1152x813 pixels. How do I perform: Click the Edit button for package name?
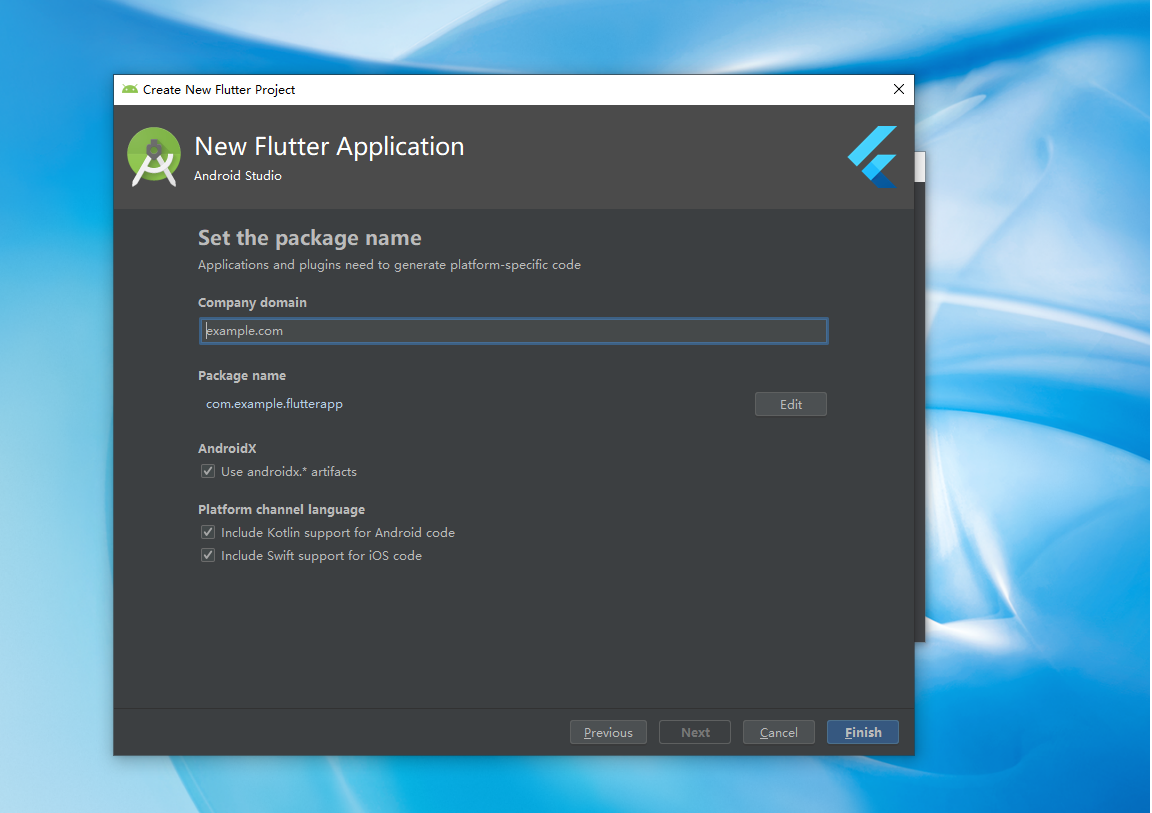tap(791, 404)
